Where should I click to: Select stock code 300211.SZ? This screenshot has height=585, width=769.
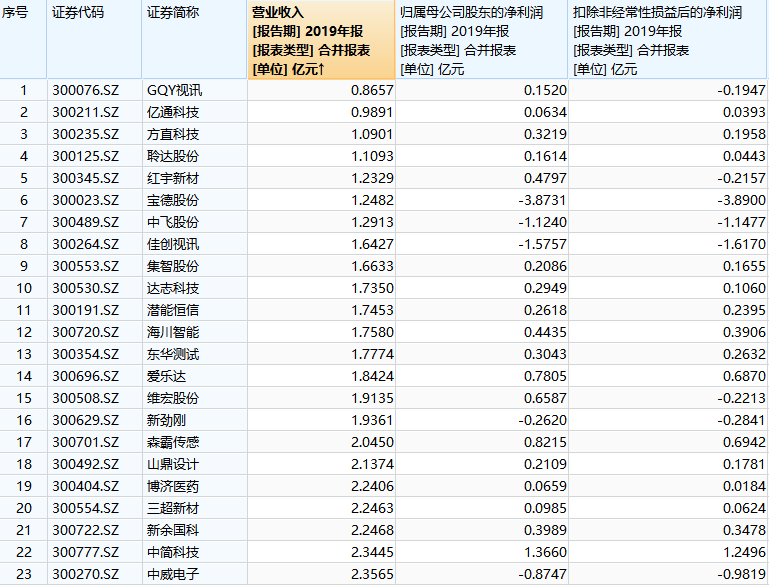click(x=86, y=112)
